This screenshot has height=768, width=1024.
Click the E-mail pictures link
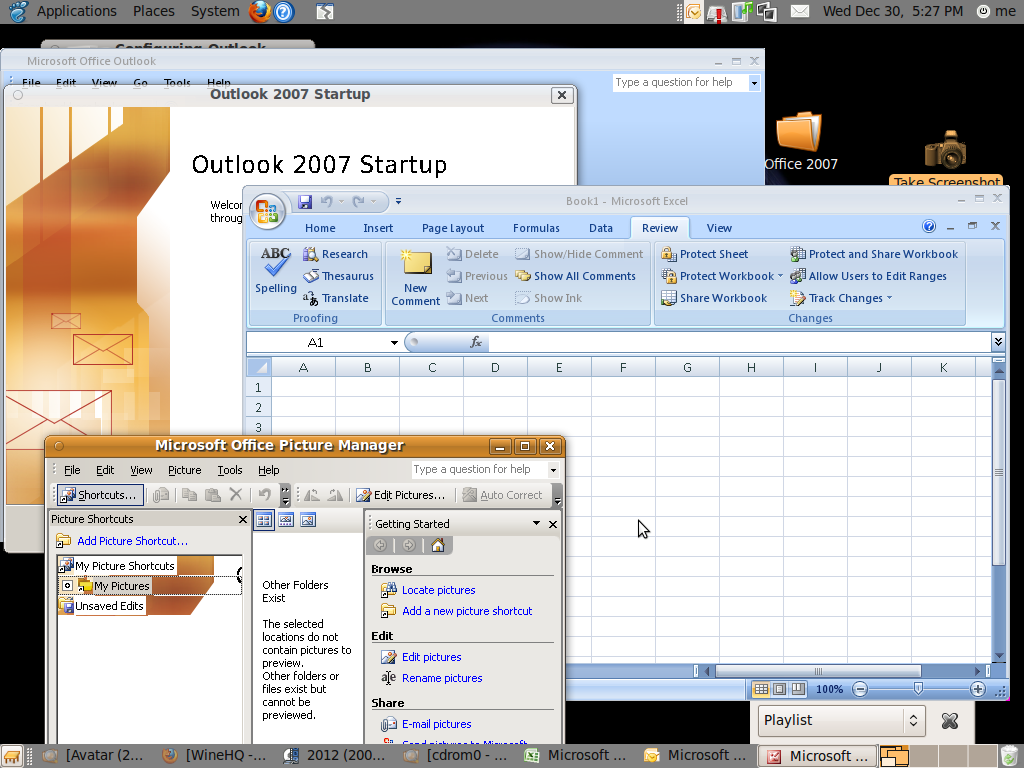coord(436,724)
